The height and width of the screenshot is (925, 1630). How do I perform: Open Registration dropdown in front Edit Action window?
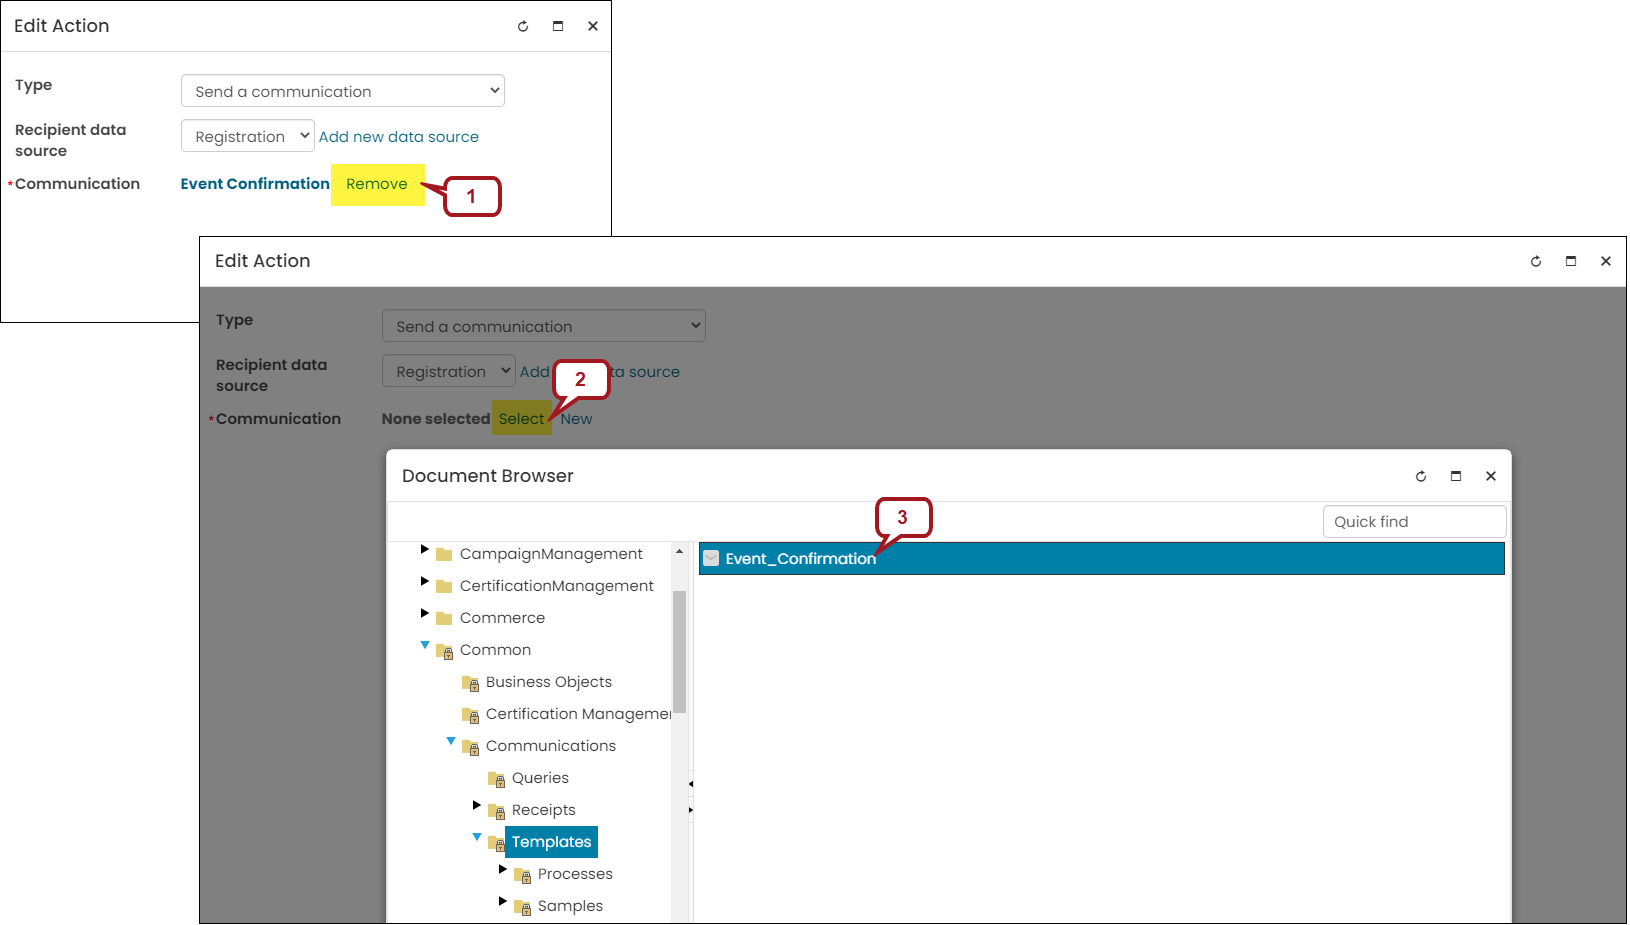point(449,371)
